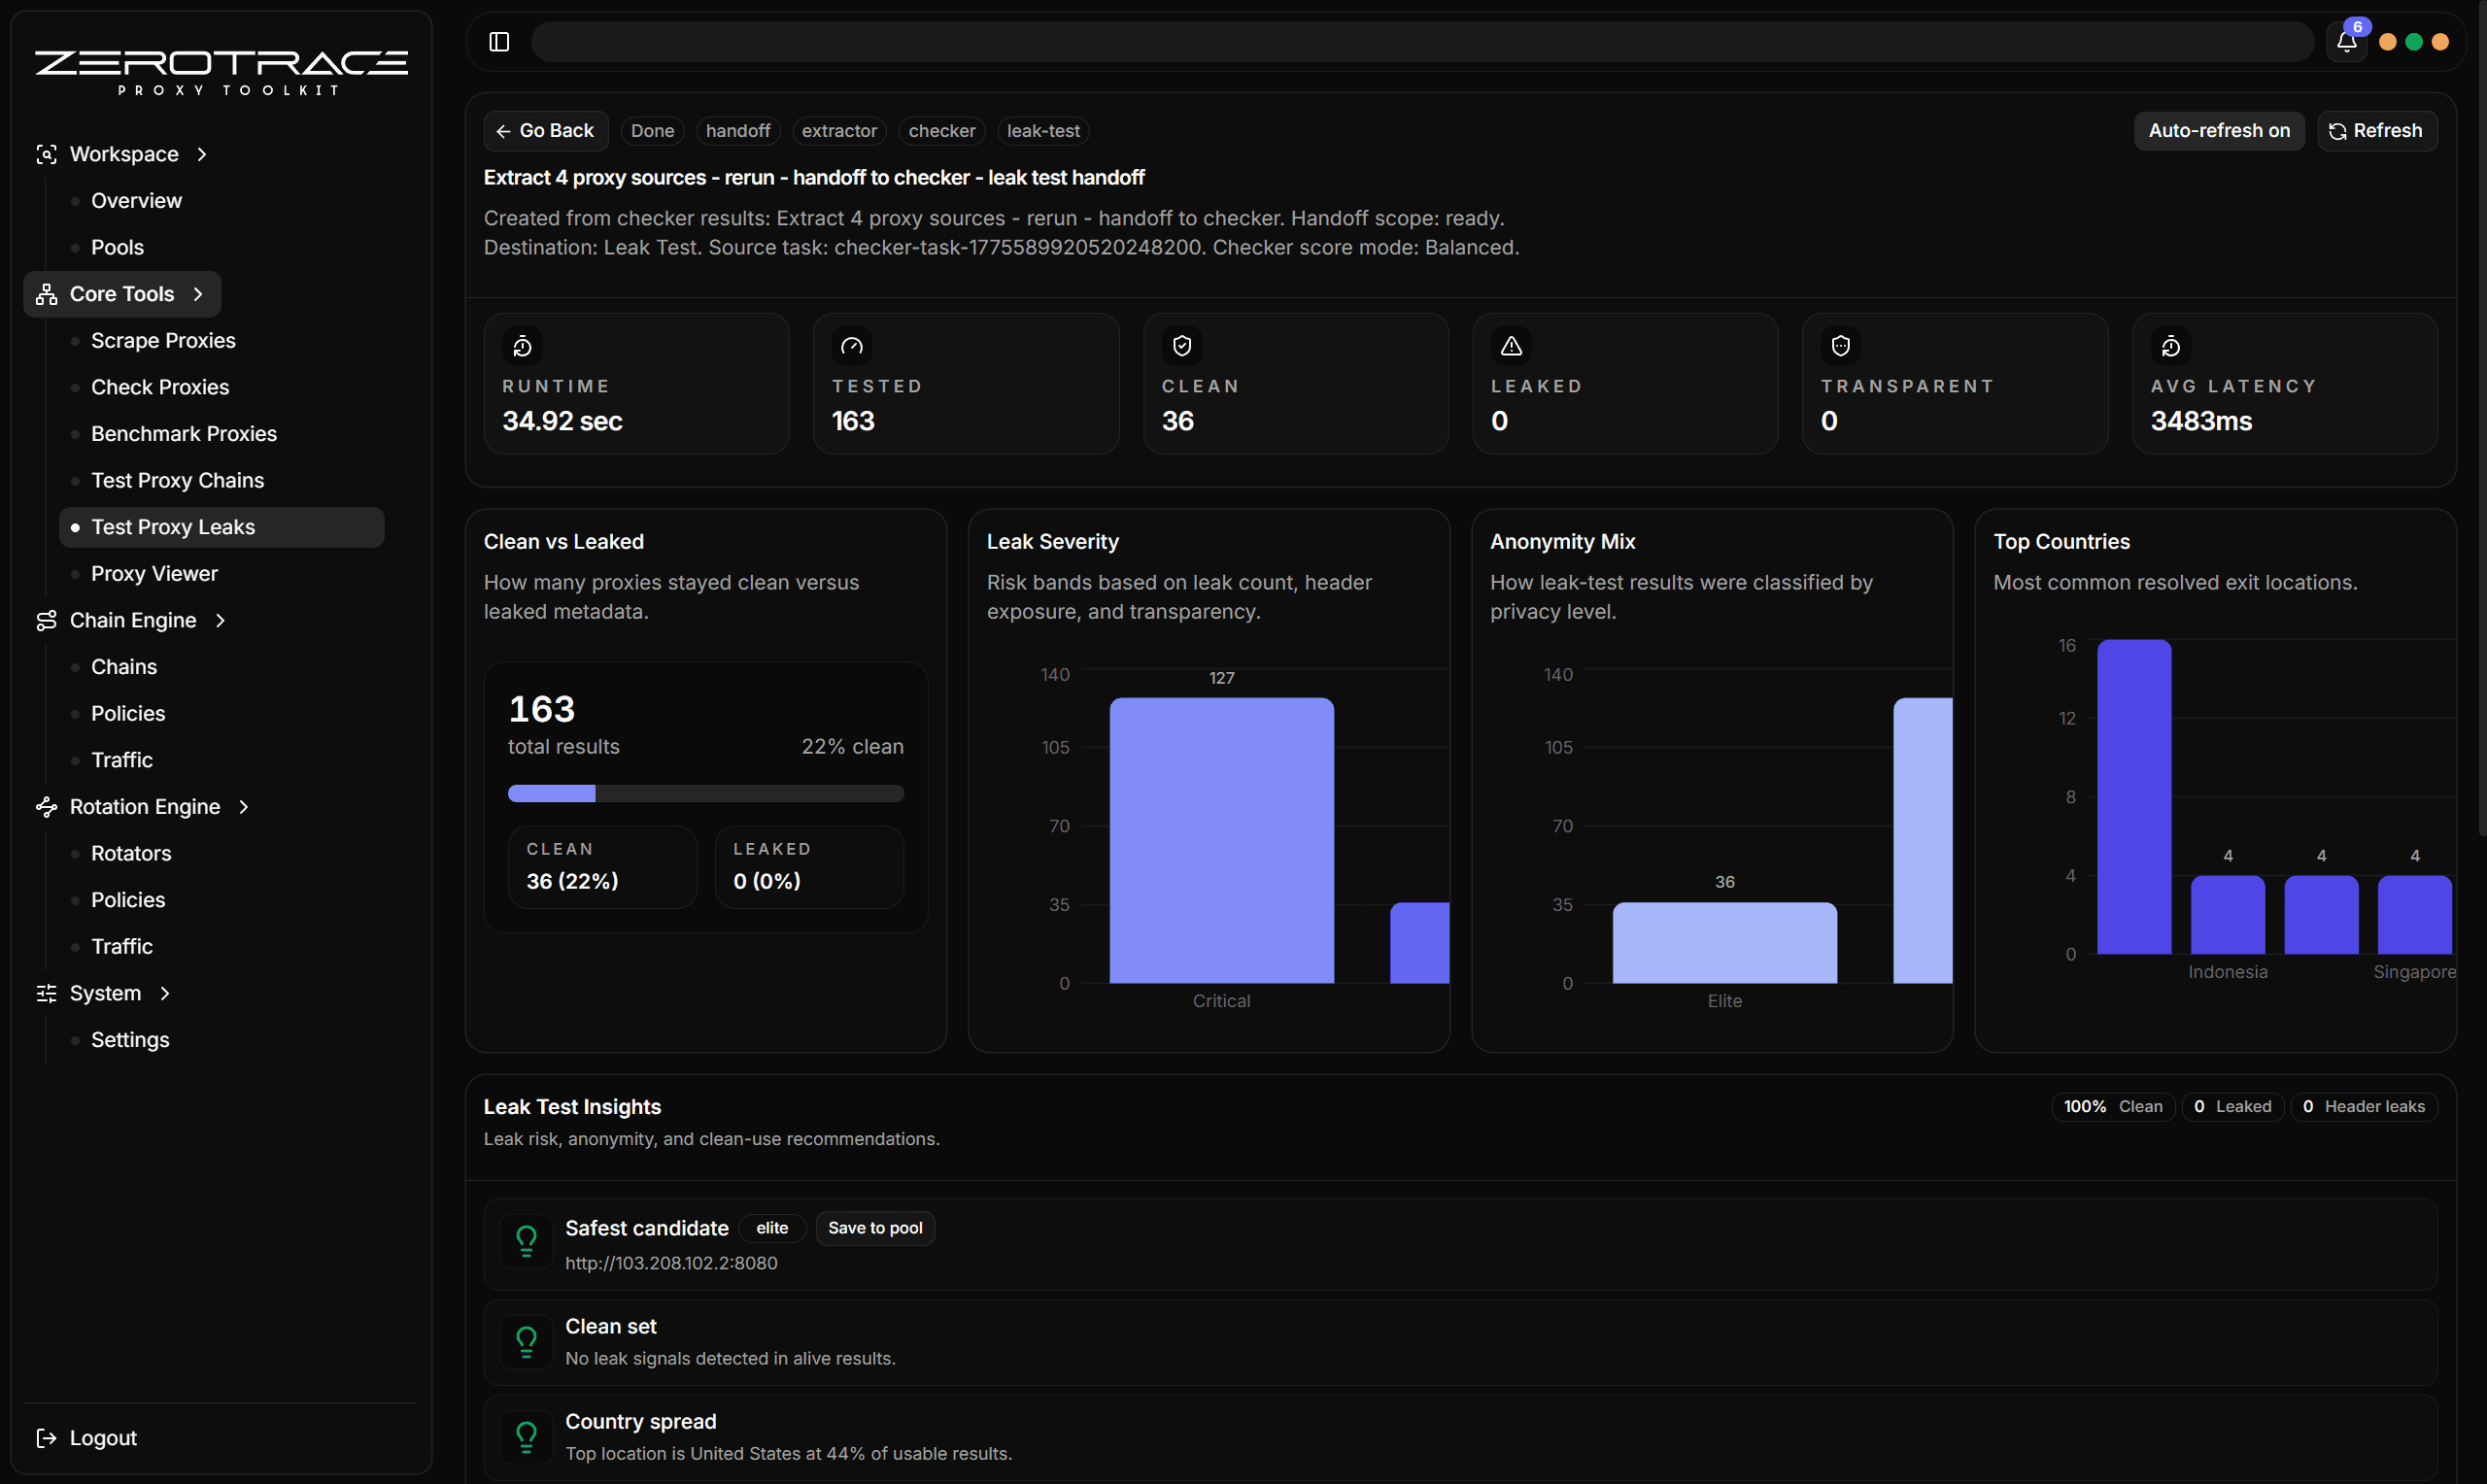Save safest candidate to pool
The height and width of the screenshot is (1484, 2487).
point(874,1228)
